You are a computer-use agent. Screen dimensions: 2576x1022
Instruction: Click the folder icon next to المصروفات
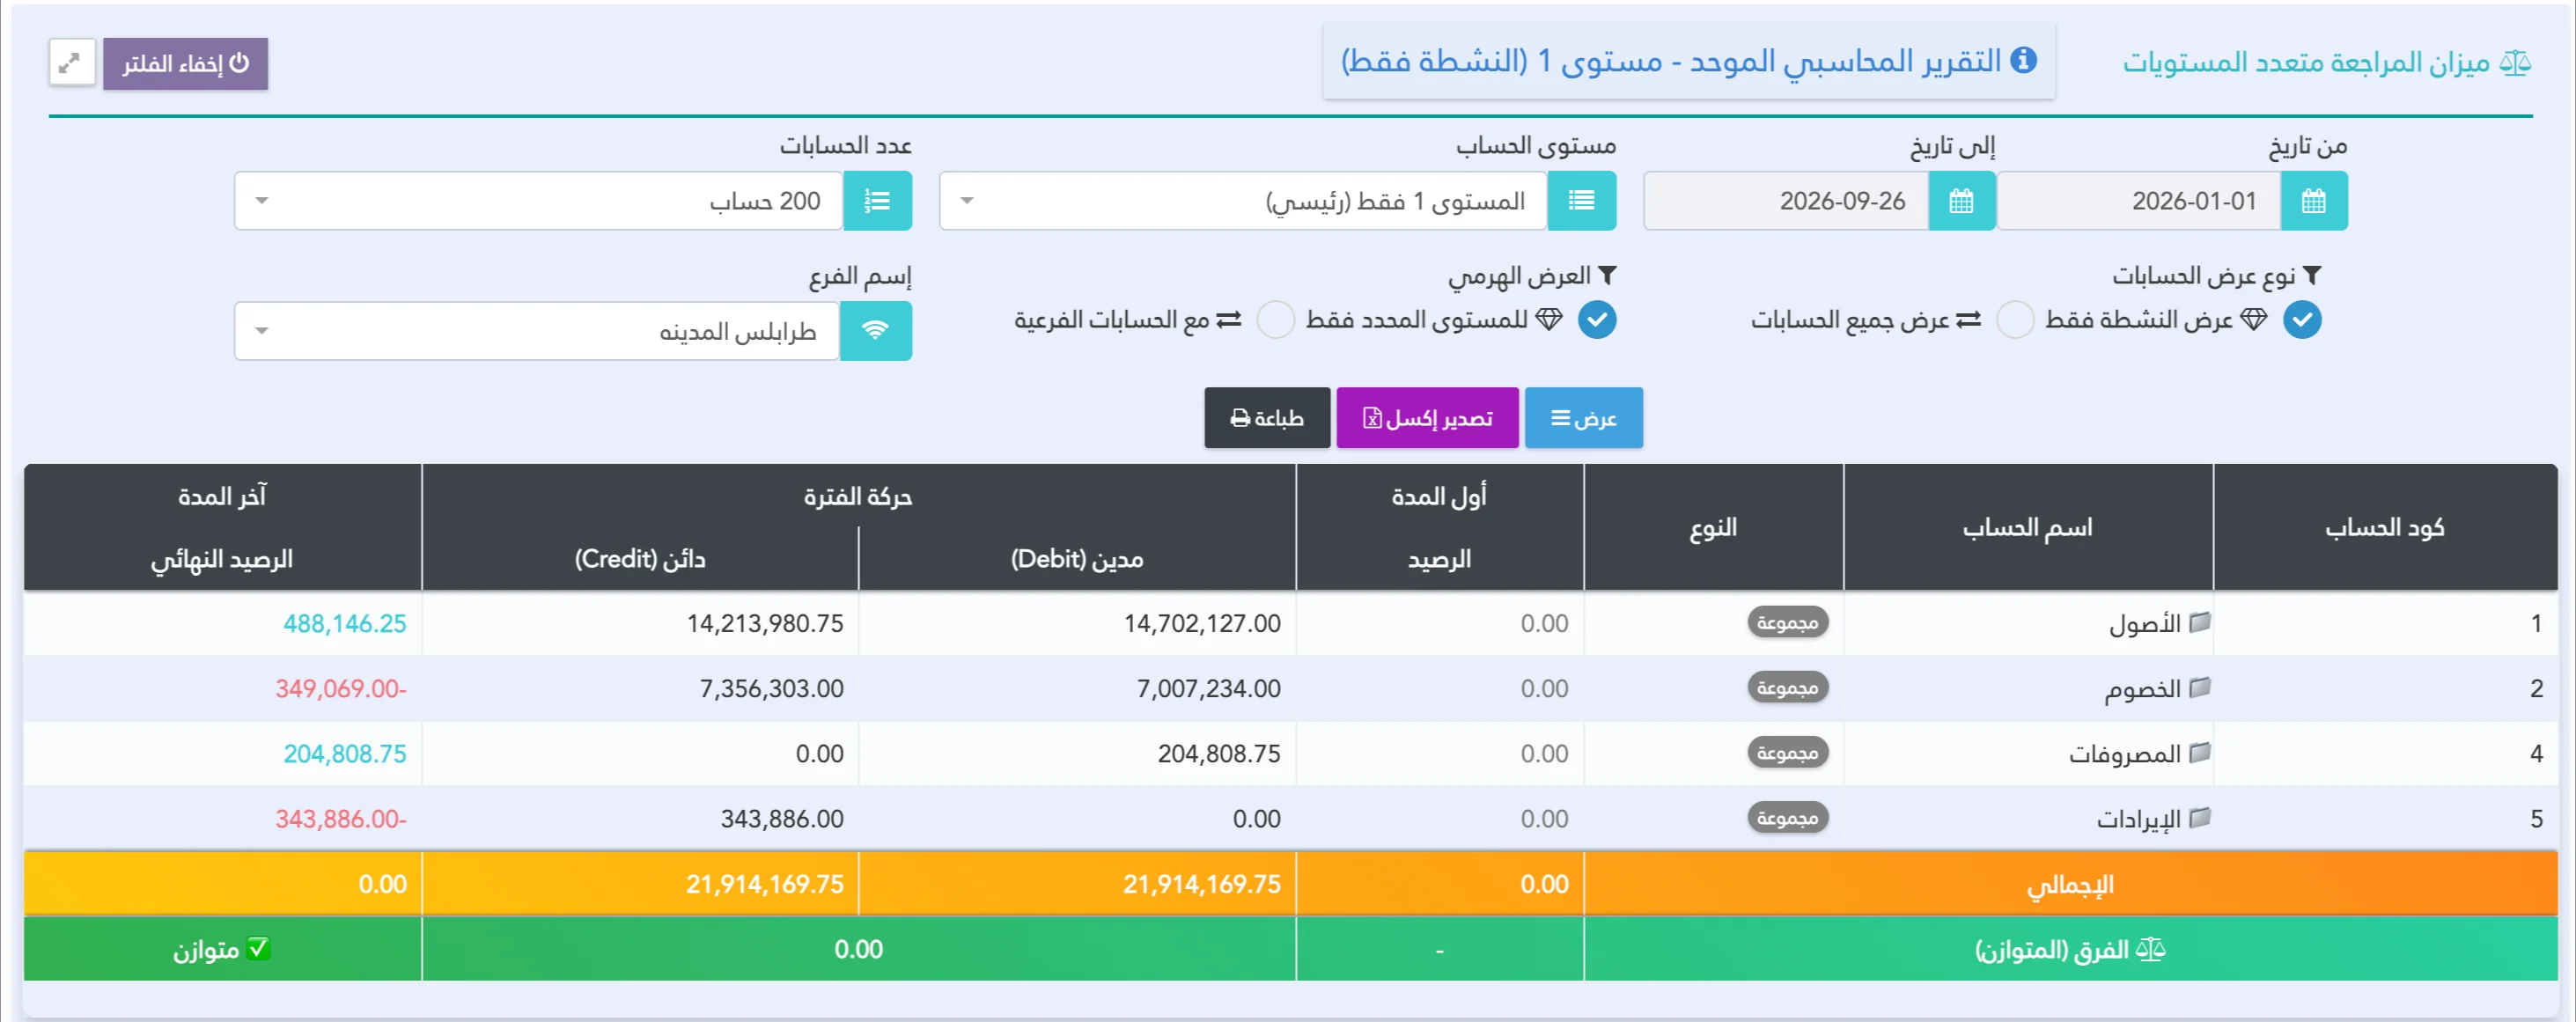(2199, 753)
